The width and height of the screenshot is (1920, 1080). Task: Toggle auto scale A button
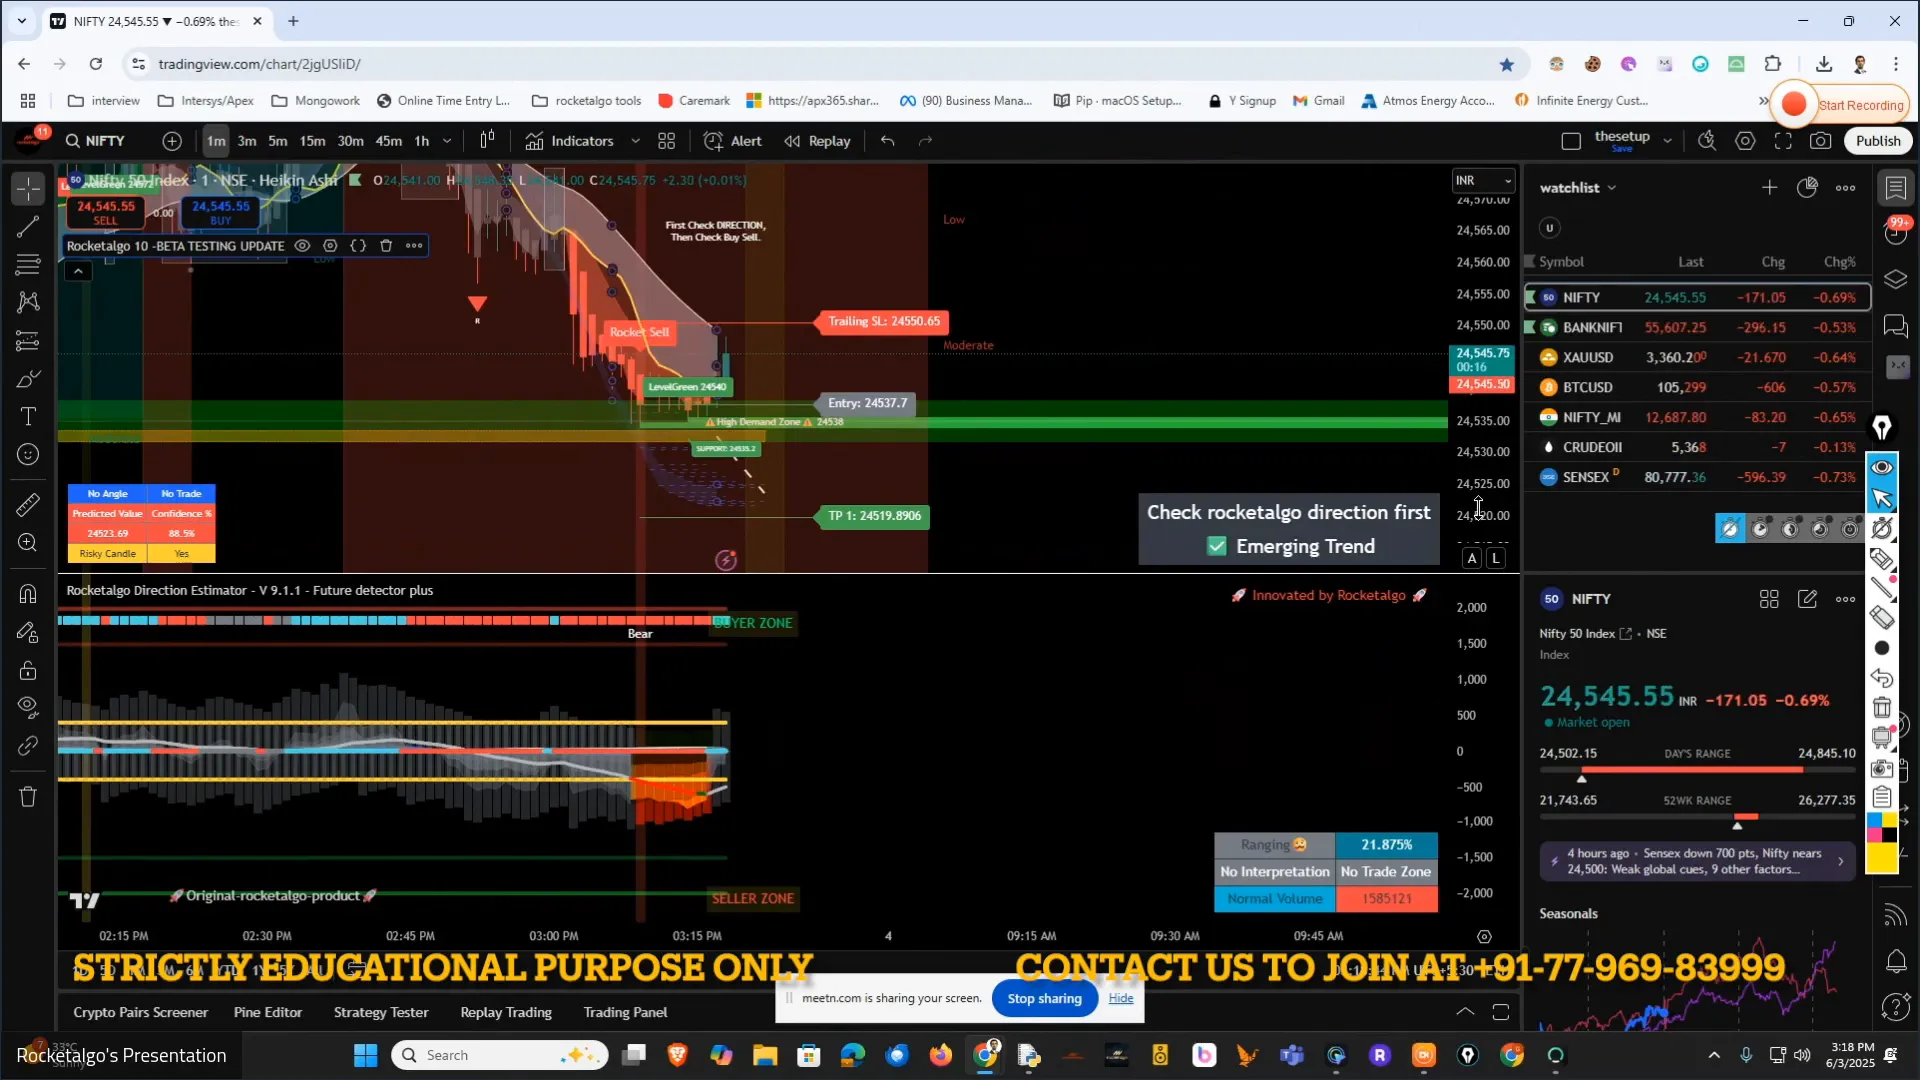tap(1471, 559)
